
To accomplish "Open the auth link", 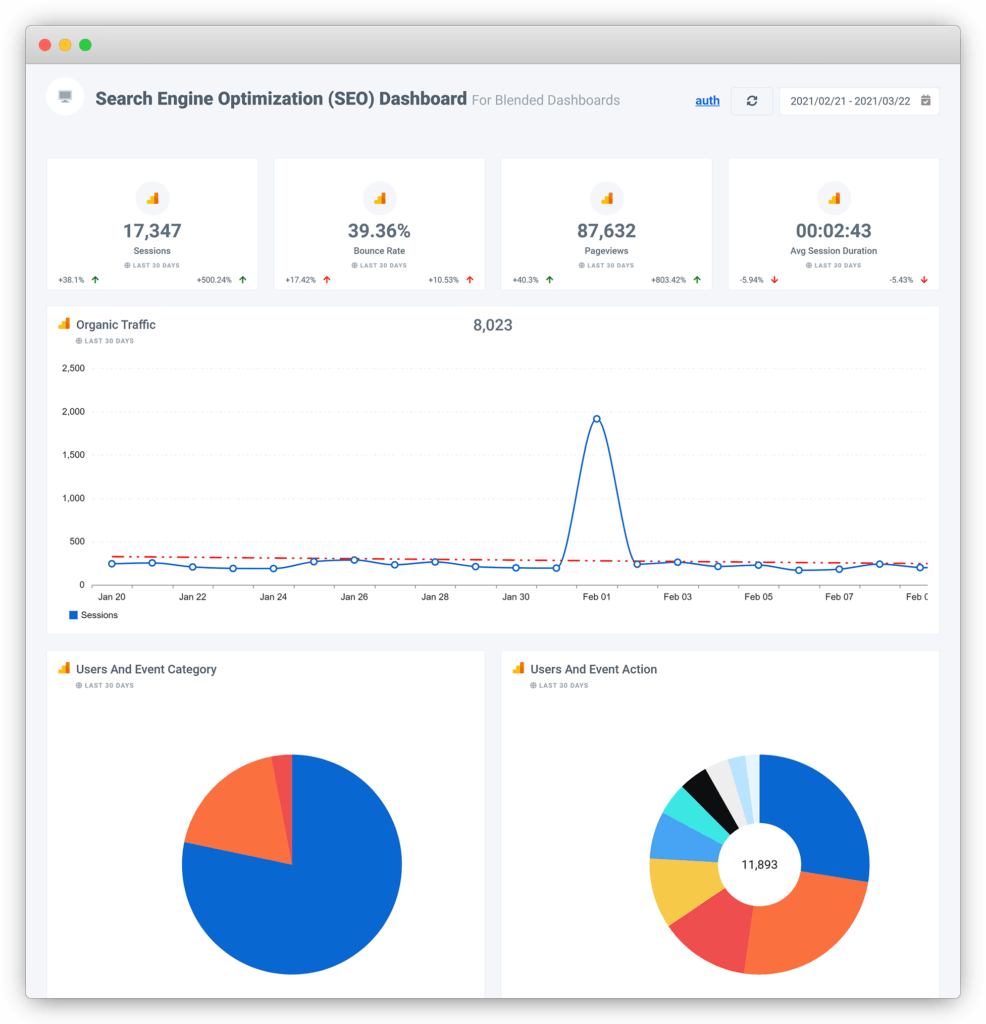I will tap(707, 101).
